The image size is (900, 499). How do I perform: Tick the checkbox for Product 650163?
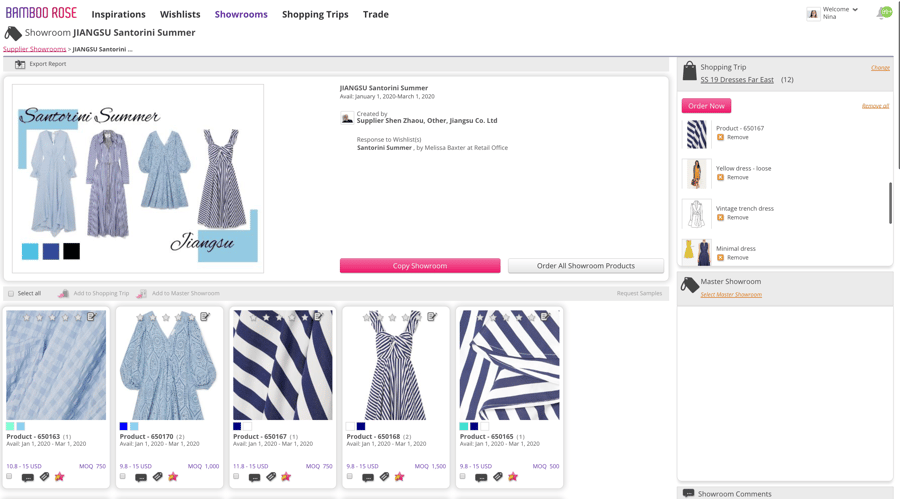10,477
